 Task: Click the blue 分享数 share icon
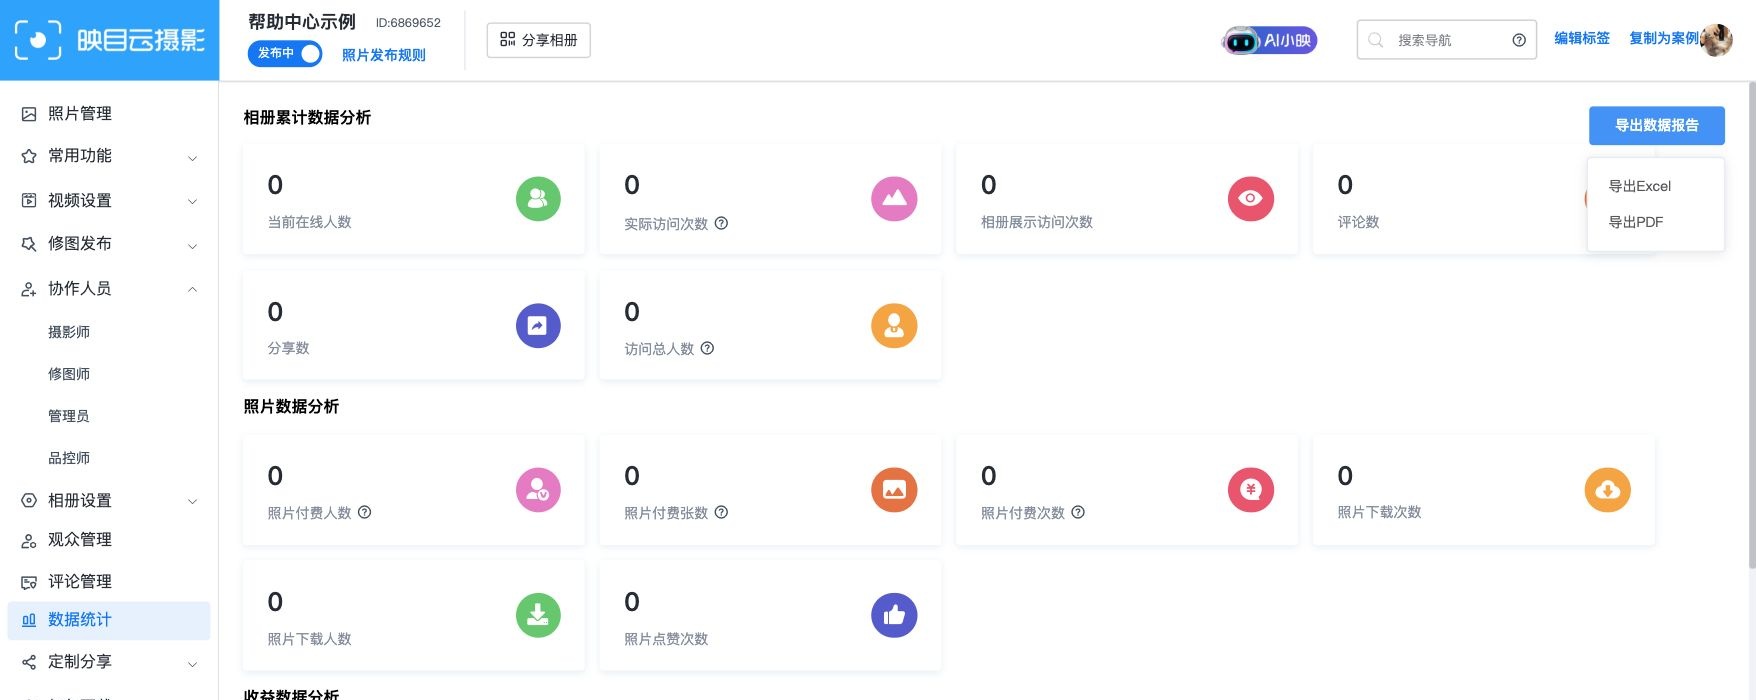click(x=538, y=326)
